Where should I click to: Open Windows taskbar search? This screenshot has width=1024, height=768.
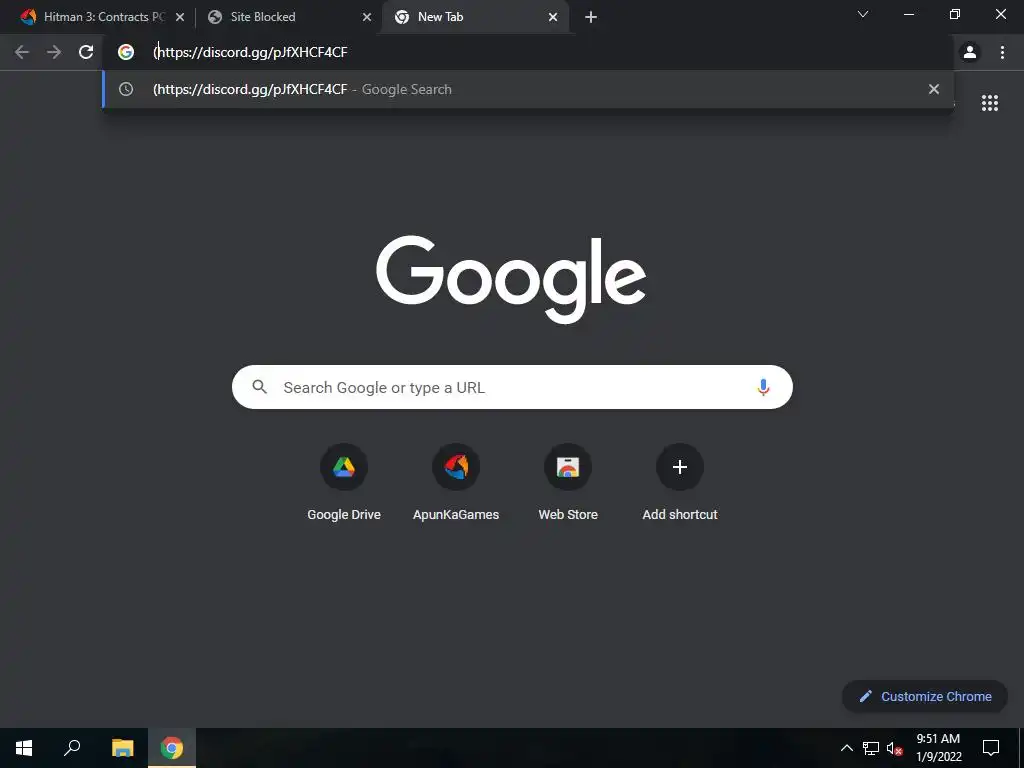pos(72,748)
